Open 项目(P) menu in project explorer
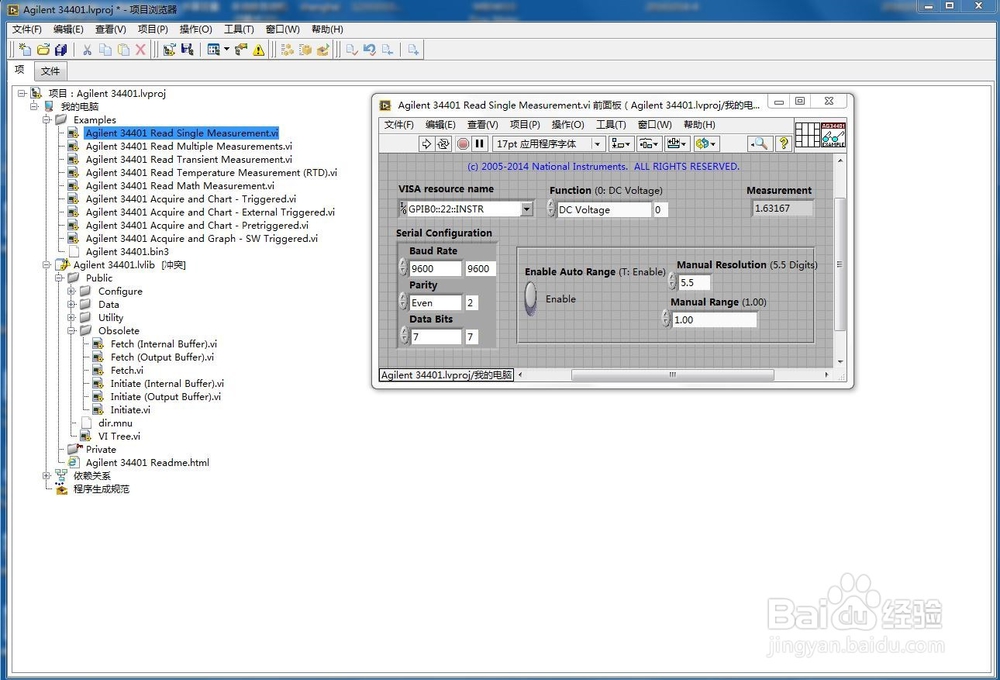The height and width of the screenshot is (680, 1000). point(153,29)
